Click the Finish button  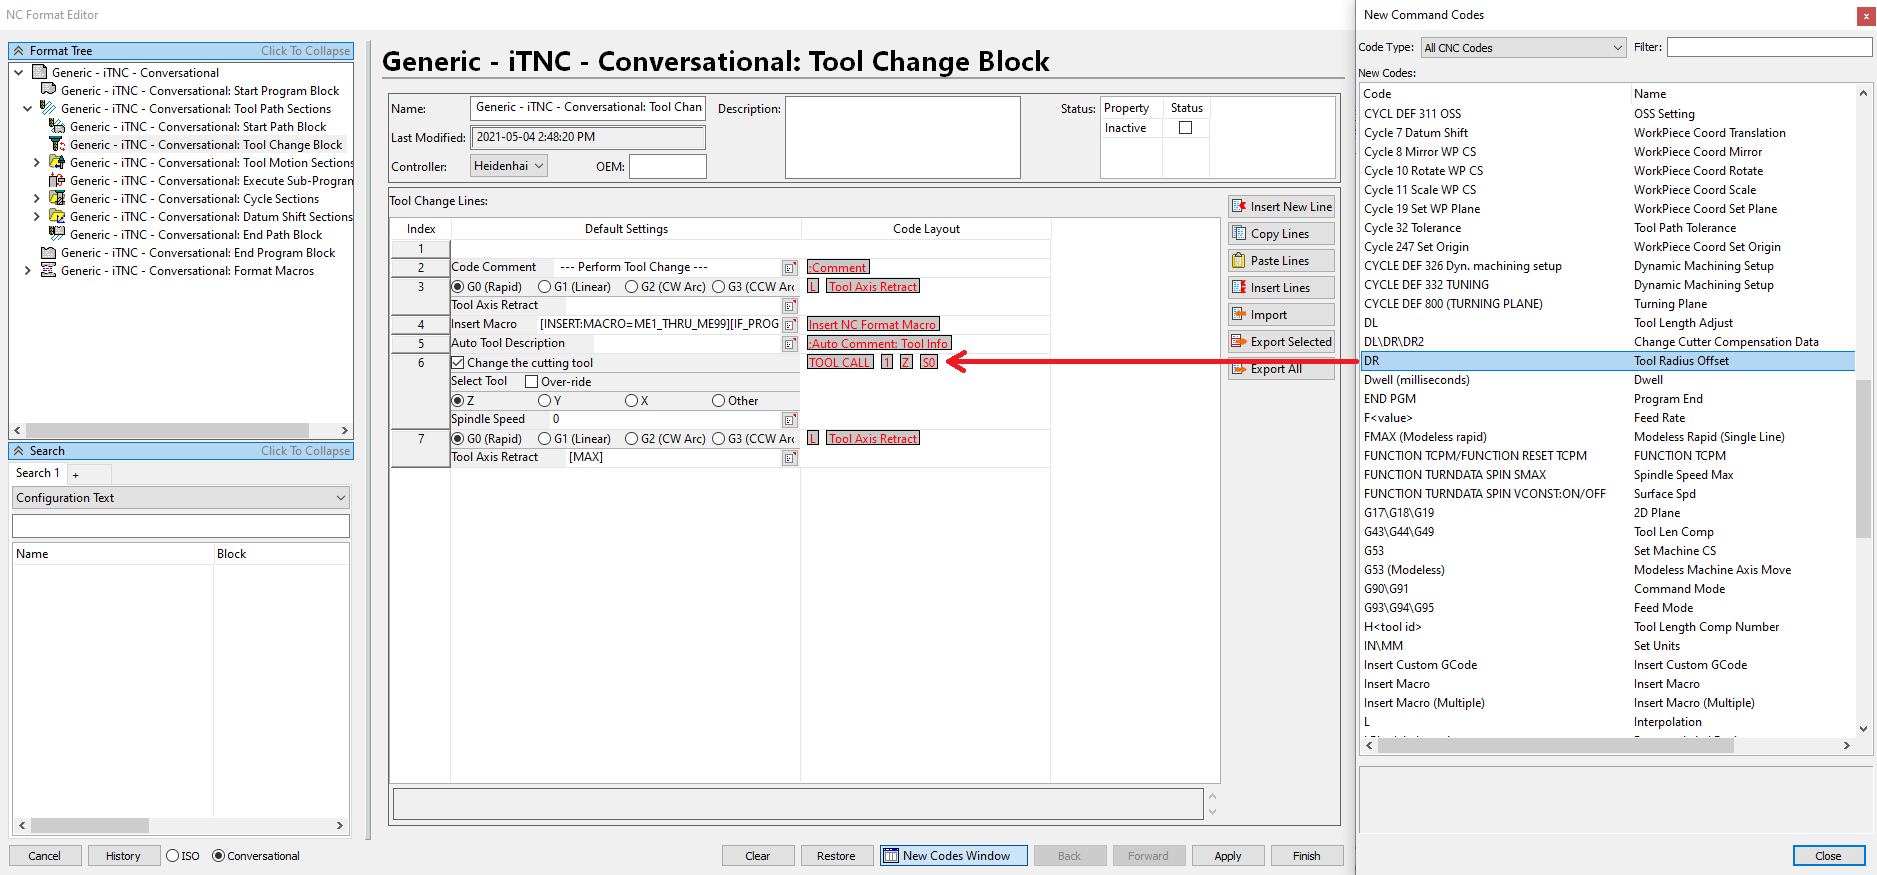pyautogui.click(x=1306, y=856)
